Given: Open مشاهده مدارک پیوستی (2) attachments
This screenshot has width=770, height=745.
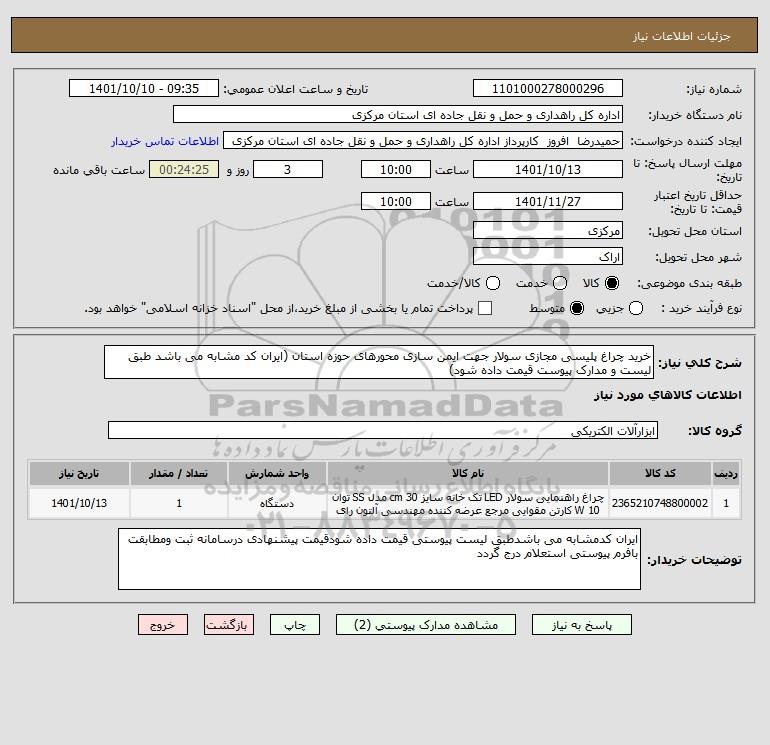Looking at the screenshot, I should tap(426, 625).
